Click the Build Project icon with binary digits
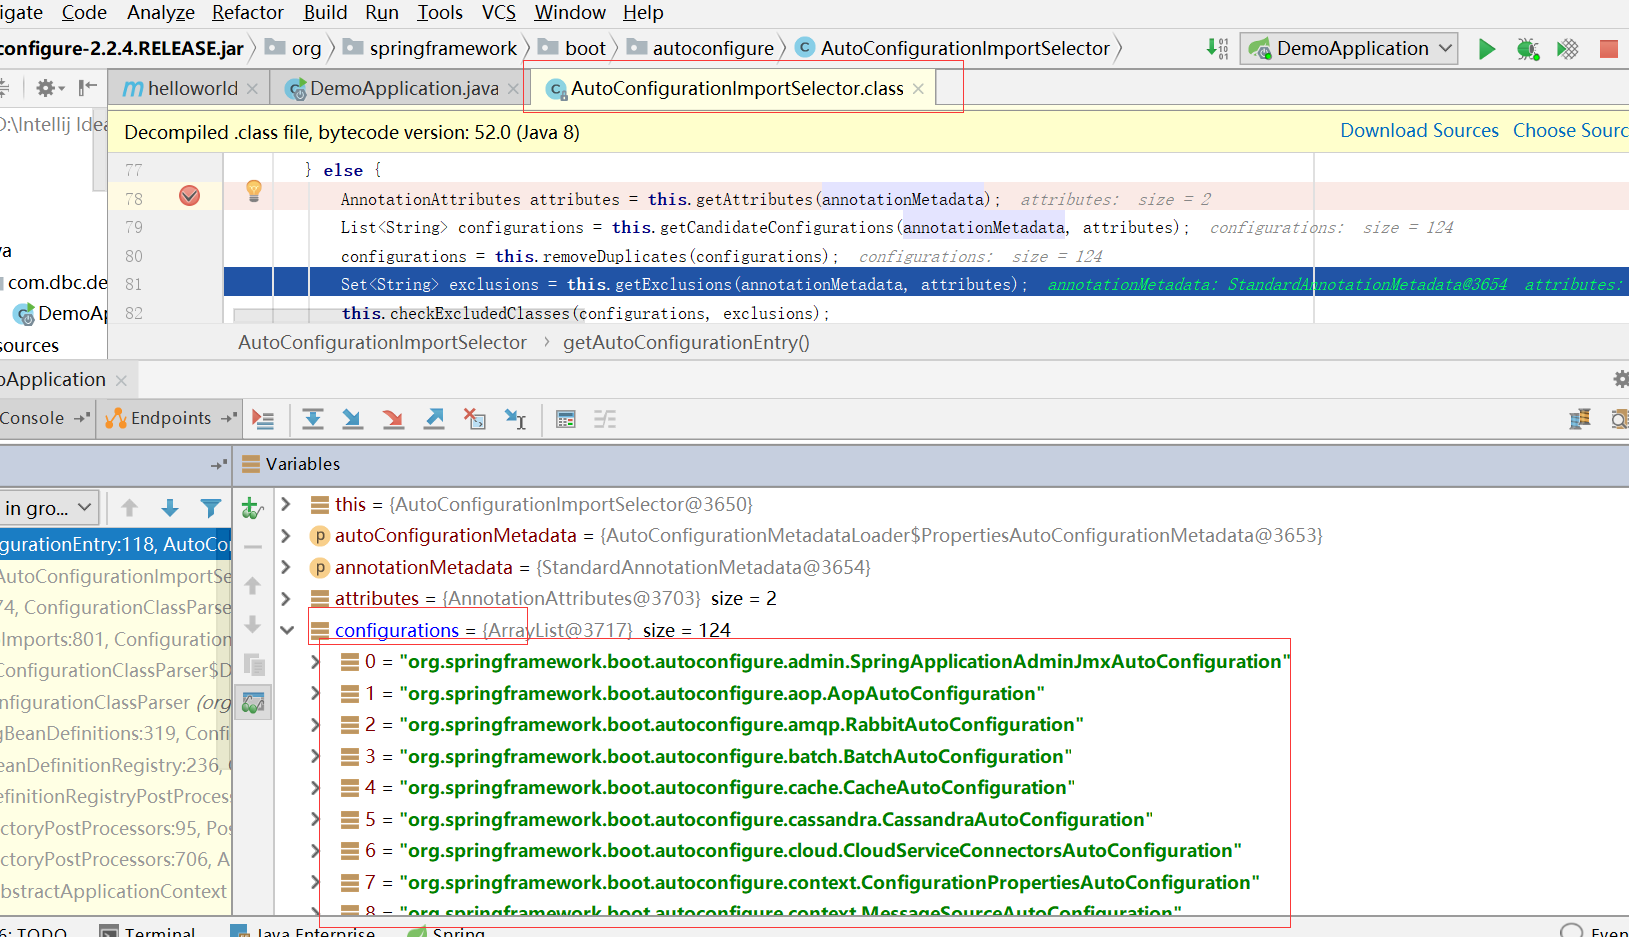Viewport: 1629px width, 937px height. [x=1217, y=48]
